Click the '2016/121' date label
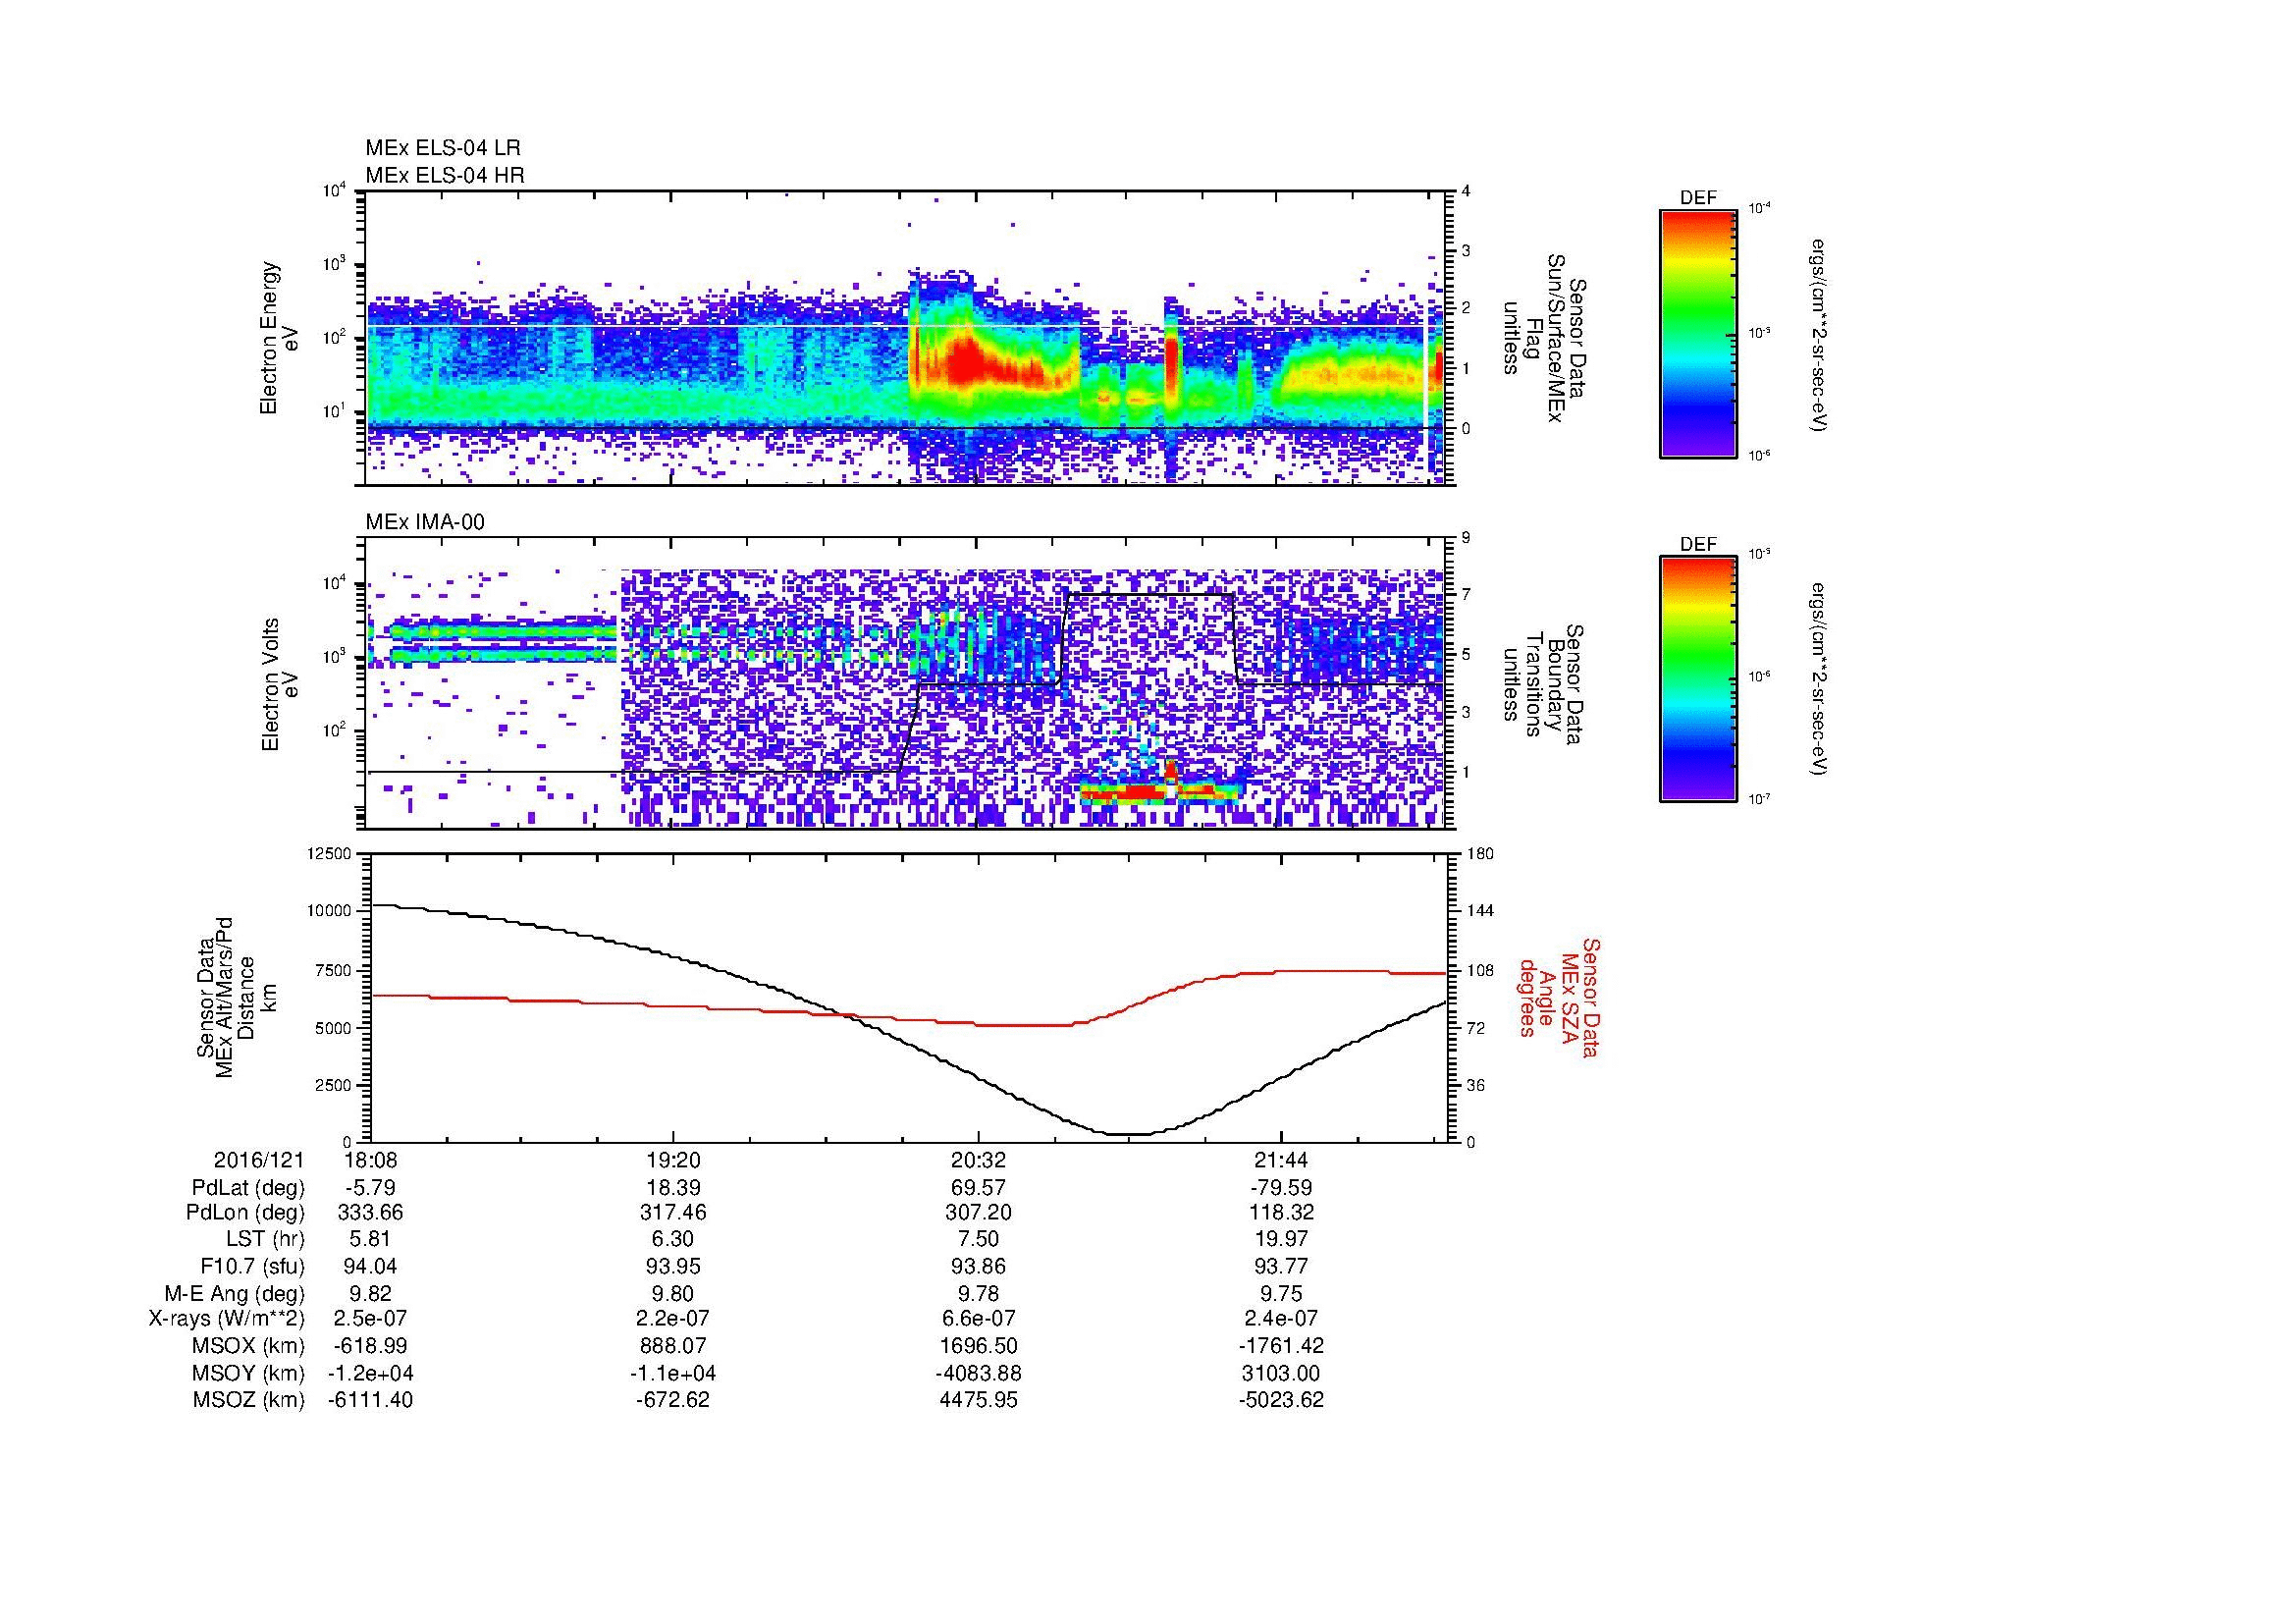Screen dimensions: 2296x1623 259,1161
